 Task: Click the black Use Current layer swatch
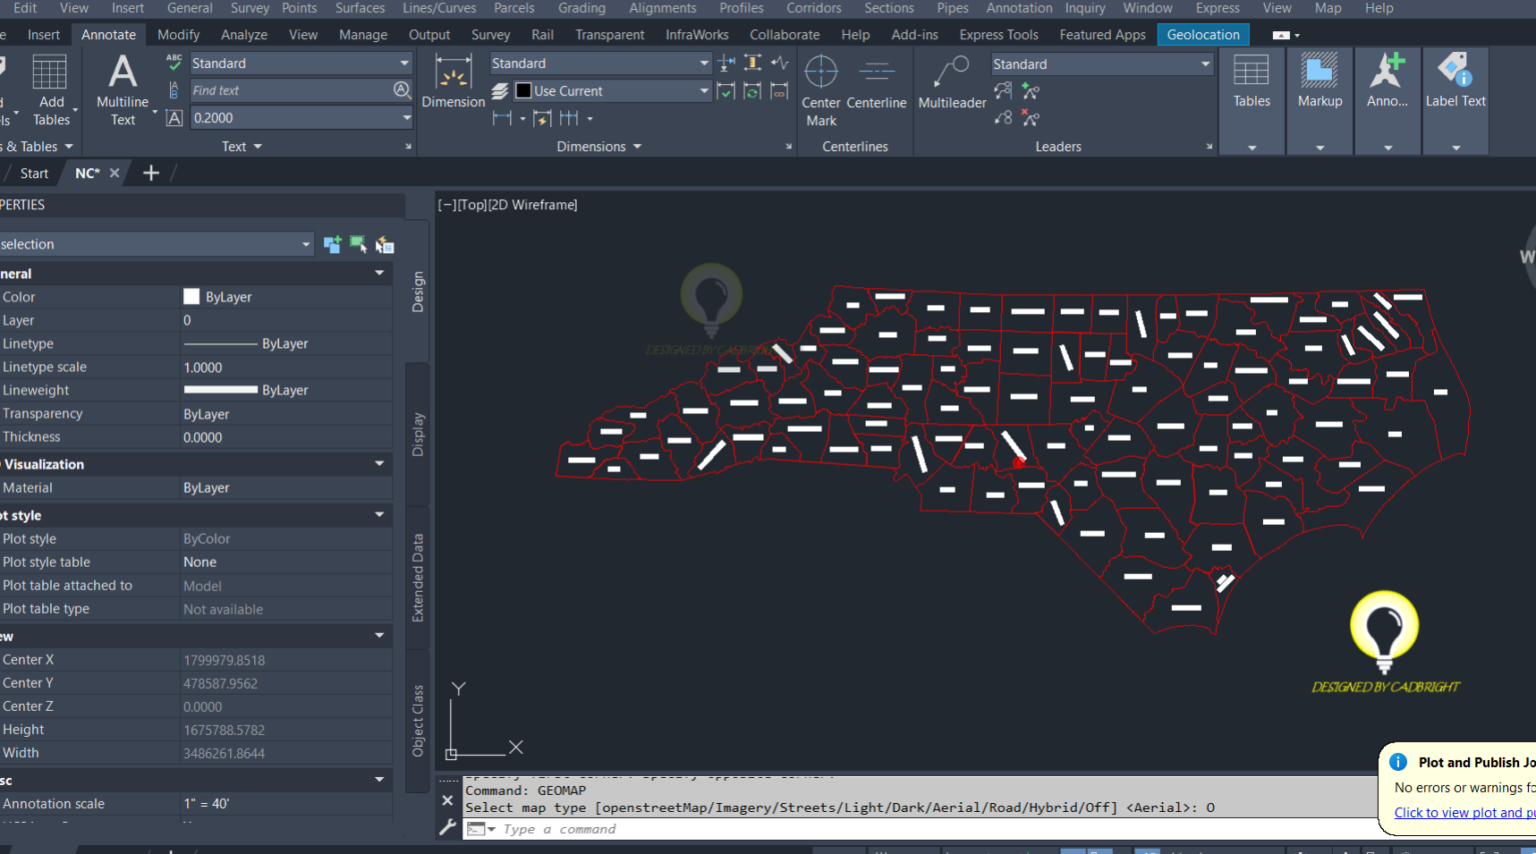tap(523, 91)
